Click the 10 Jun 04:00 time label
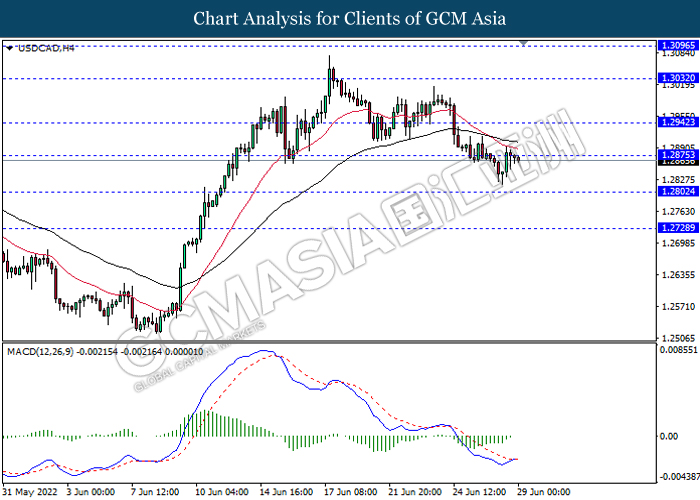This screenshot has width=700, height=500. click(222, 492)
